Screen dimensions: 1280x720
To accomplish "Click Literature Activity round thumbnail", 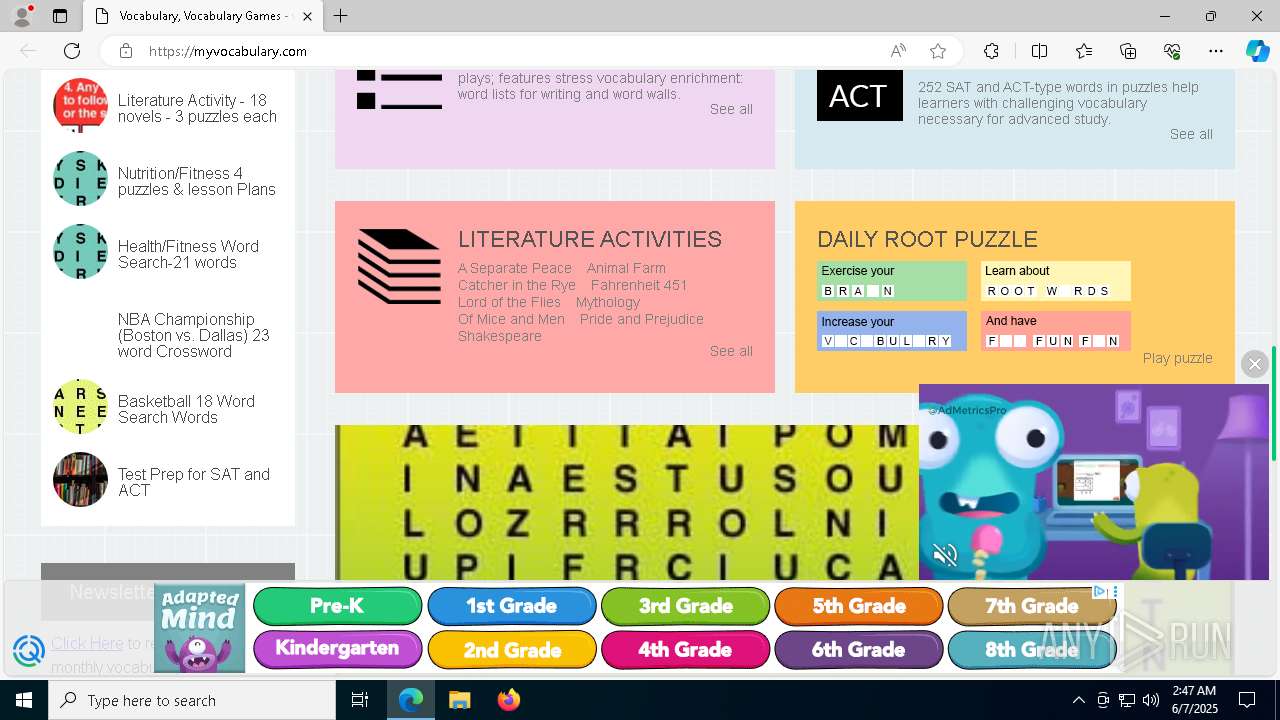I will 80,106.
